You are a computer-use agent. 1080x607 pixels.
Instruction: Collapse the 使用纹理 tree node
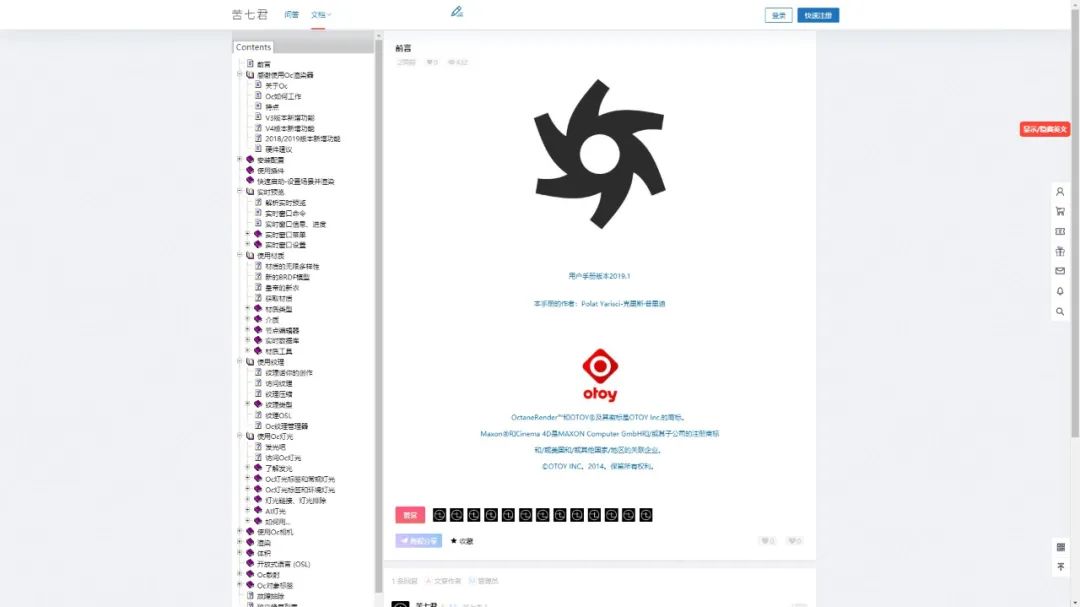pyautogui.click(x=240, y=361)
